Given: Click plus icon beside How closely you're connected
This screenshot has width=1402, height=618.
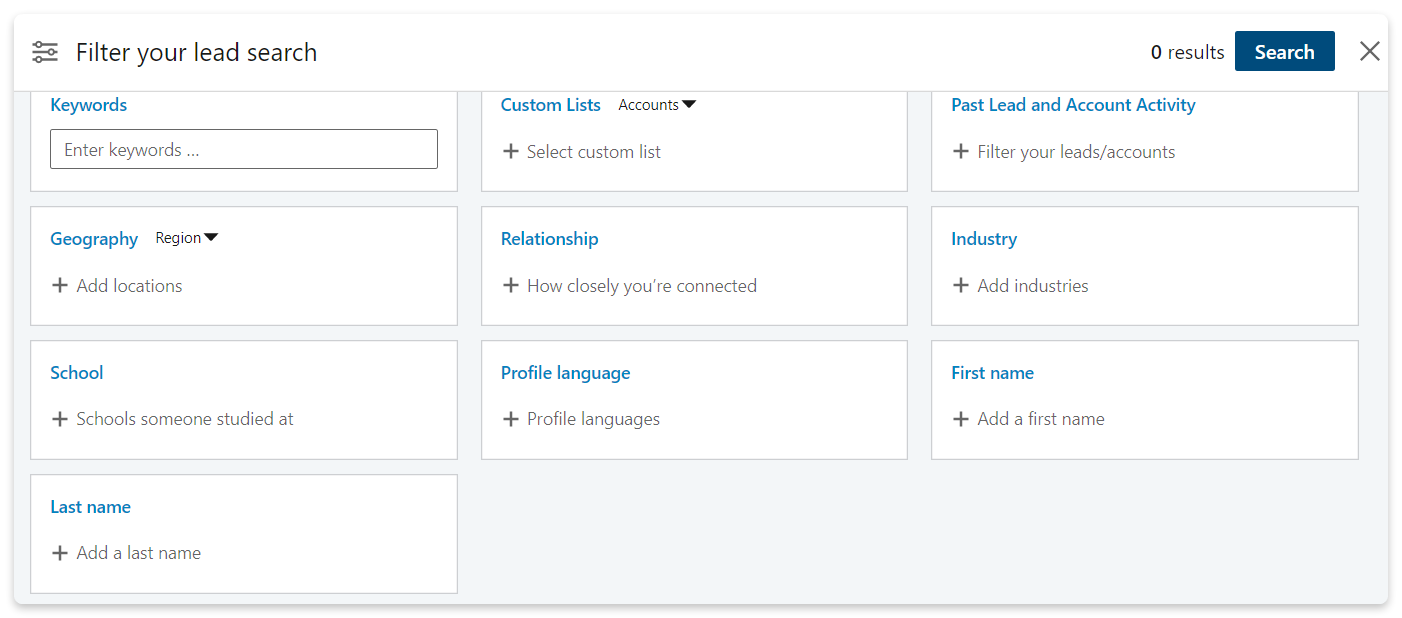Looking at the screenshot, I should (x=511, y=286).
